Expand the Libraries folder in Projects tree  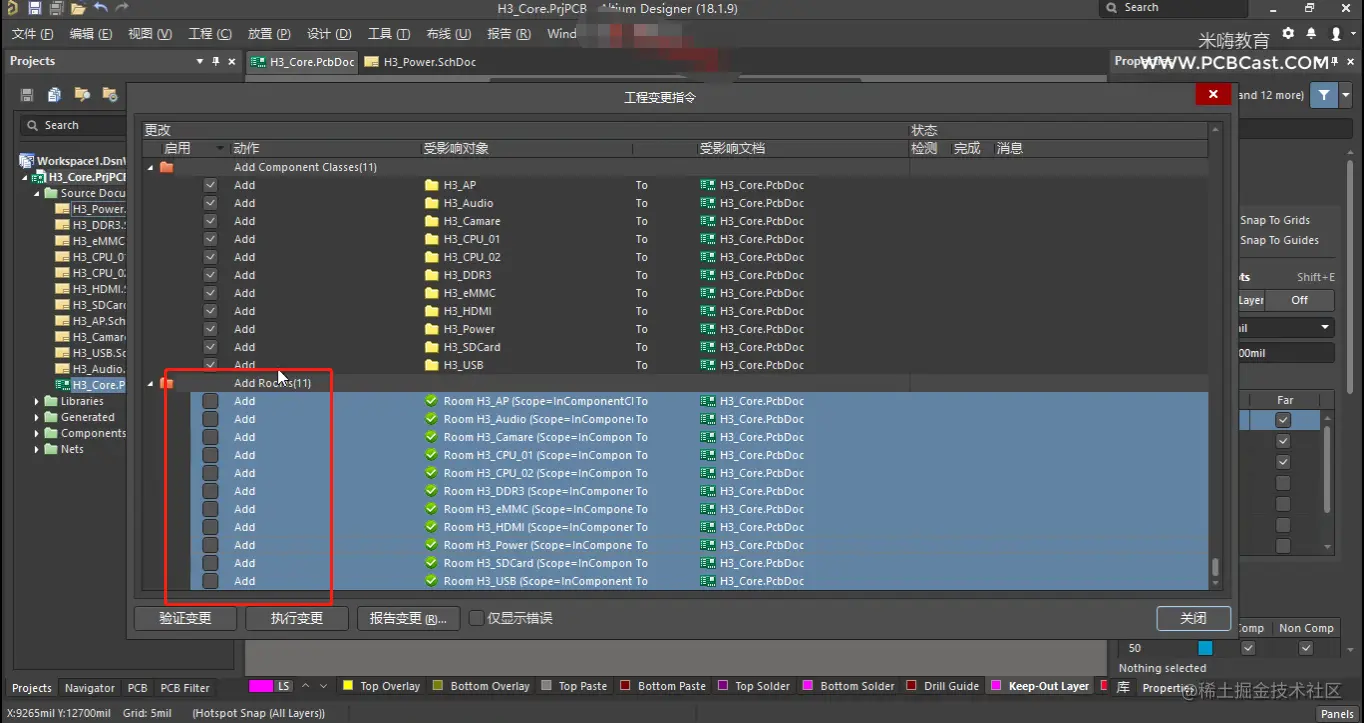(37, 401)
